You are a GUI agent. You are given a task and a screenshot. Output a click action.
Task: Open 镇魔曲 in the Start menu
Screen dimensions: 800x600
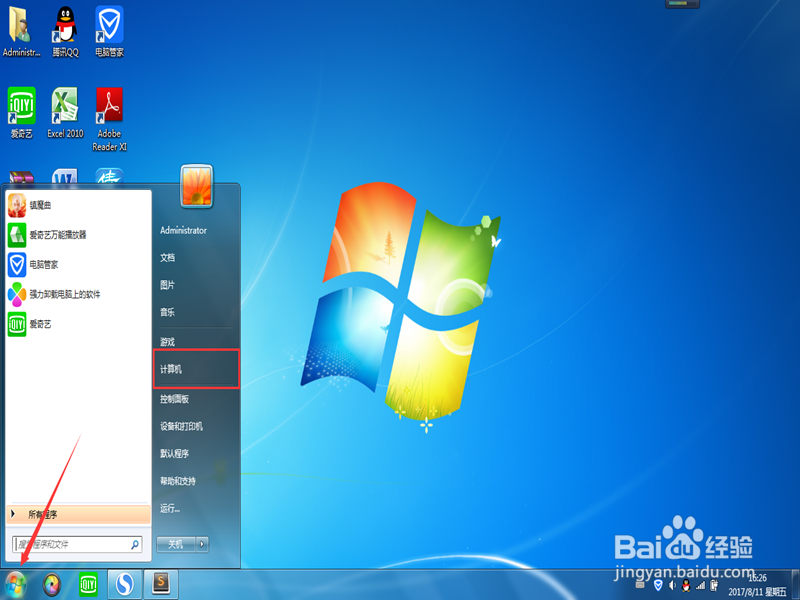coord(79,205)
